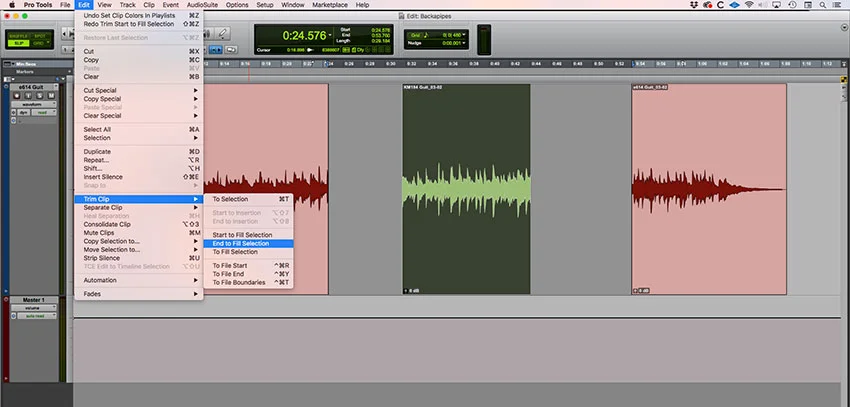This screenshot has height=407, width=850.
Task: Open auto read selector on Master 1 track
Action: [x=38, y=315]
